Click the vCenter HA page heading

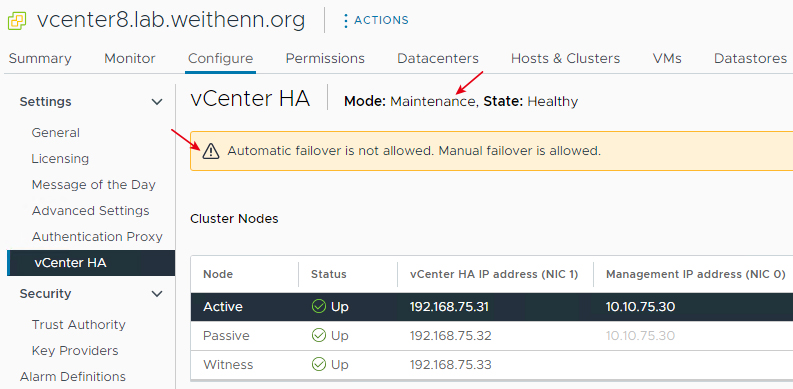[250, 99]
